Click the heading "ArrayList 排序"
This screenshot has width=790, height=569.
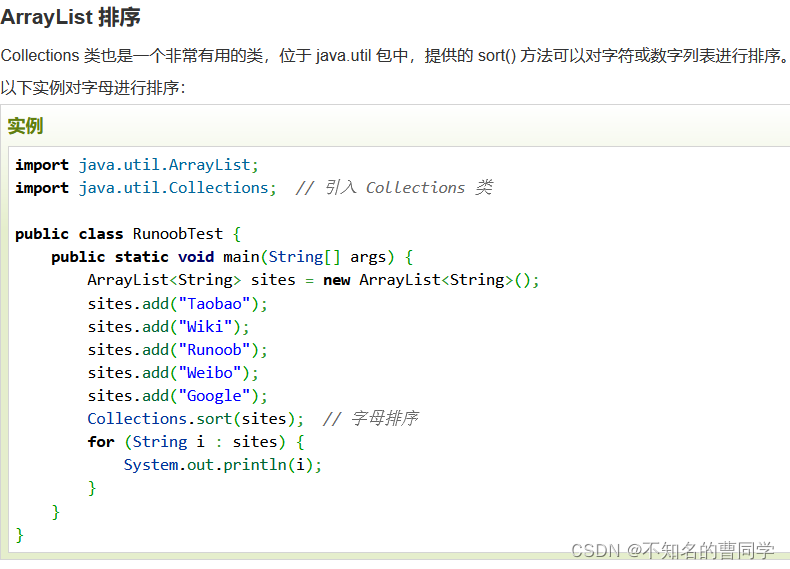[70, 17]
